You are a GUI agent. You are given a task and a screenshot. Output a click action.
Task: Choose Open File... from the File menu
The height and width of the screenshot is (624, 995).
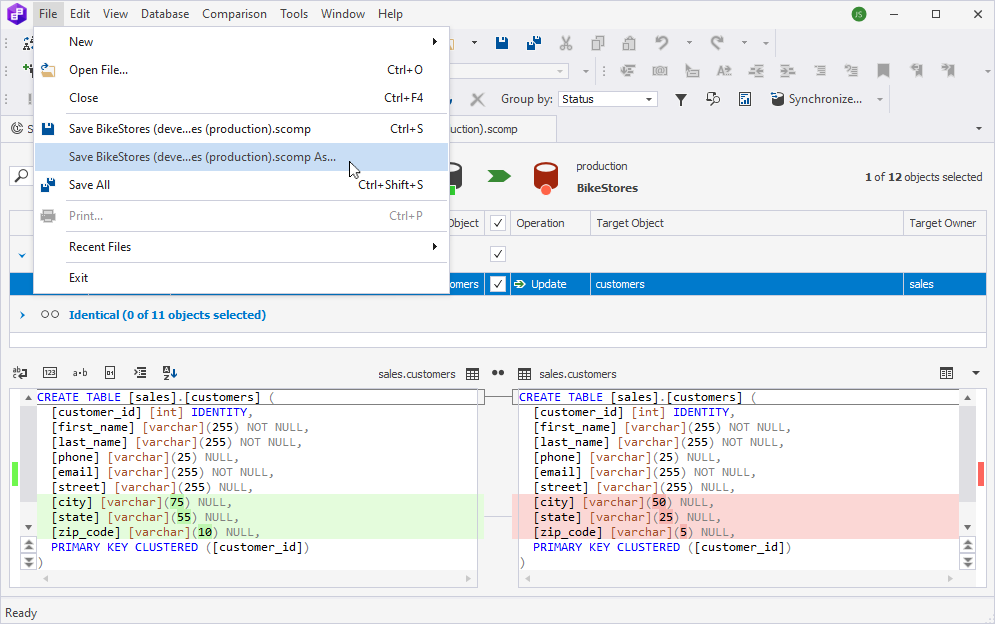click(241, 70)
